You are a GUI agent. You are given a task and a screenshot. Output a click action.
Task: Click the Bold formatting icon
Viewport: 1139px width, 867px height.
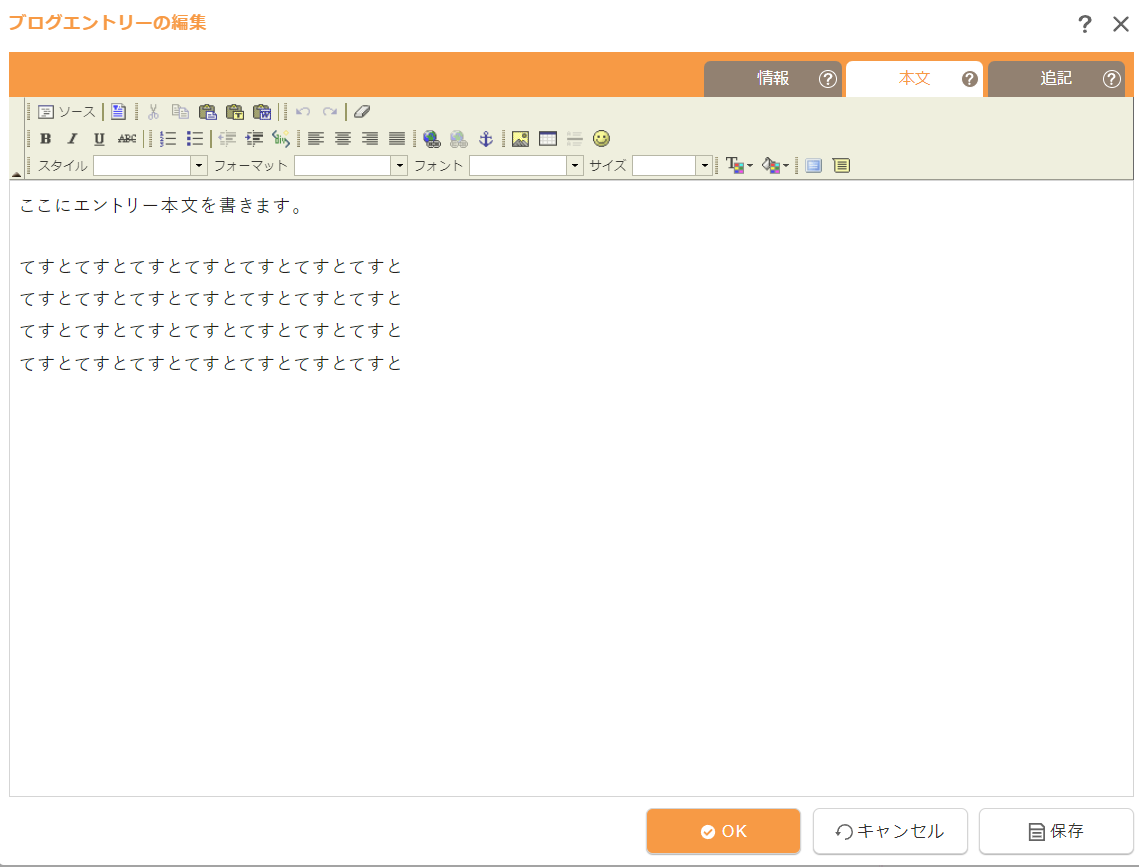point(45,139)
